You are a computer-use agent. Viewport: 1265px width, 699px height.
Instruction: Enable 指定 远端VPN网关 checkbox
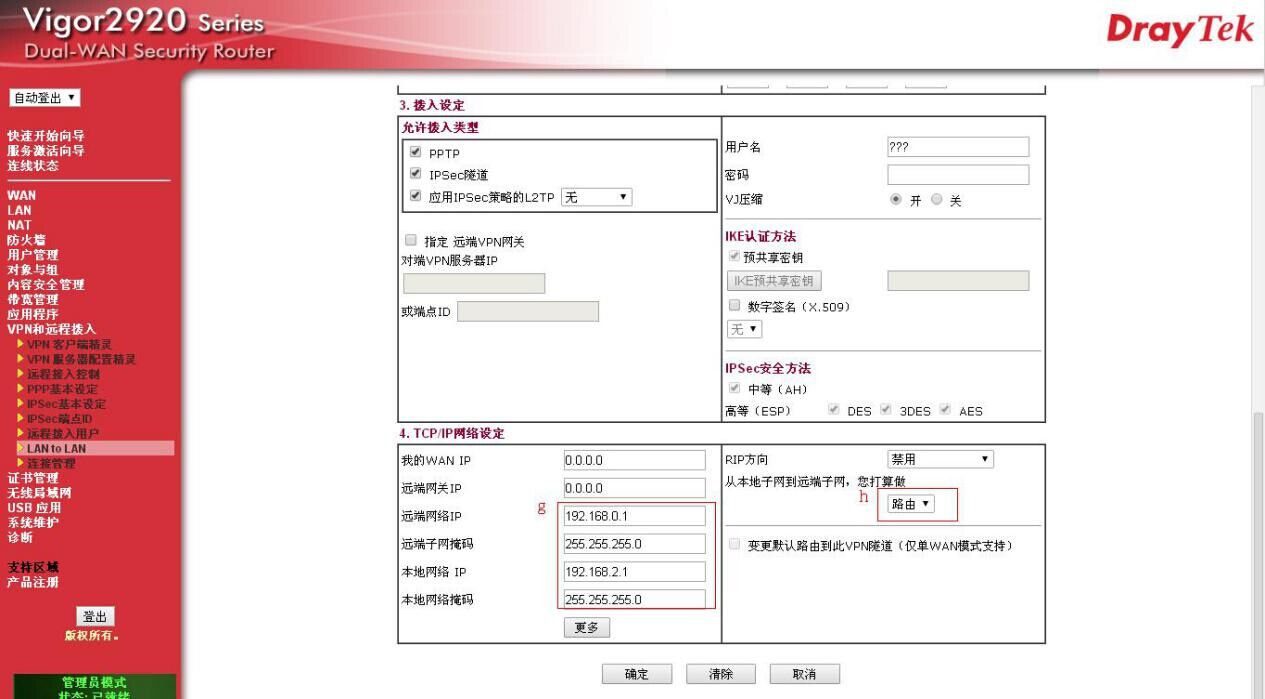pos(410,241)
